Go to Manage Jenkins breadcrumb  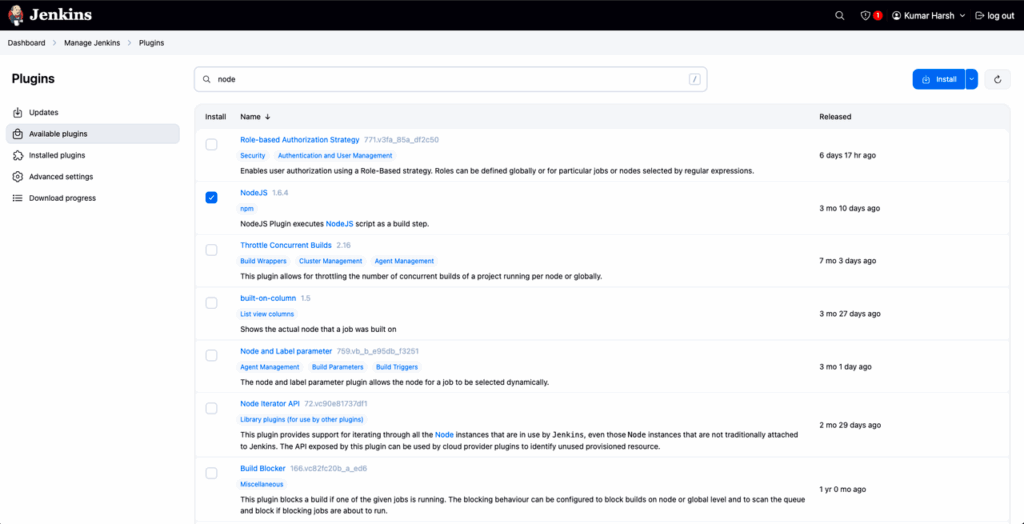(91, 43)
